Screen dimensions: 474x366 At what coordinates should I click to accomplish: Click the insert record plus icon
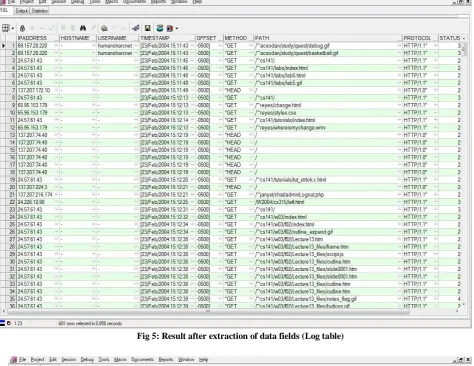tap(33, 28)
